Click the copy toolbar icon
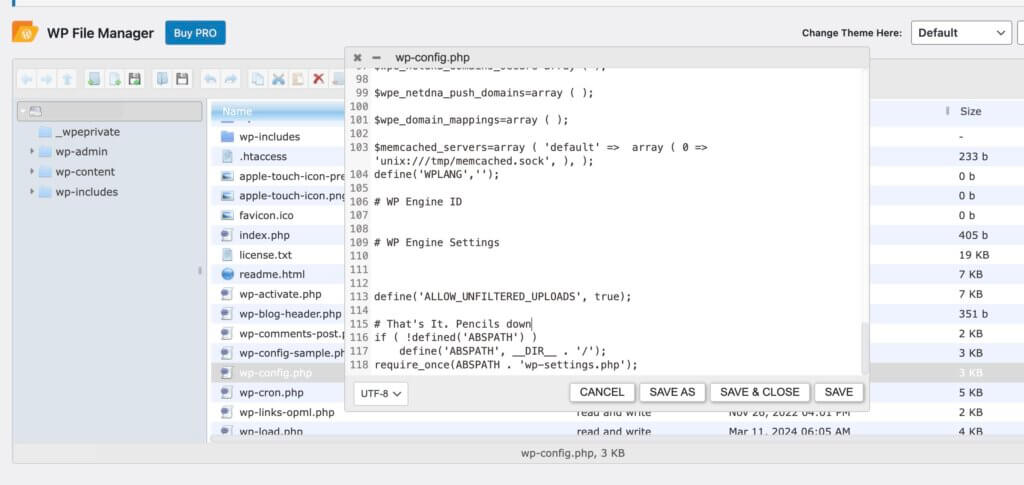 [x=259, y=80]
